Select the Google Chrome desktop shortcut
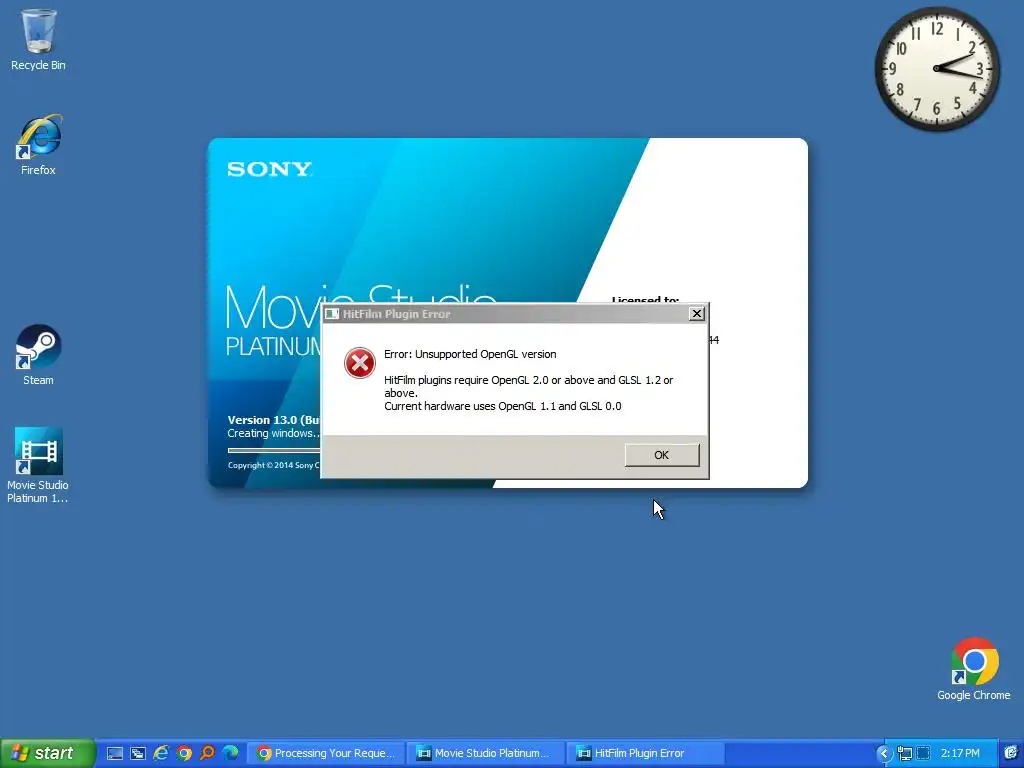Viewport: 1024px width, 768px height. [x=974, y=669]
